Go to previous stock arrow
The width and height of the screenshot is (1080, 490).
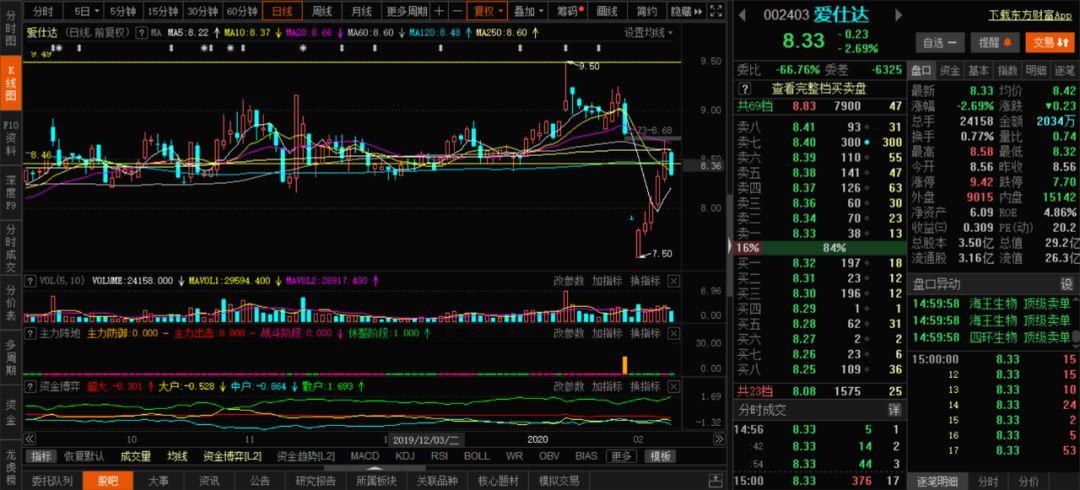click(x=741, y=15)
